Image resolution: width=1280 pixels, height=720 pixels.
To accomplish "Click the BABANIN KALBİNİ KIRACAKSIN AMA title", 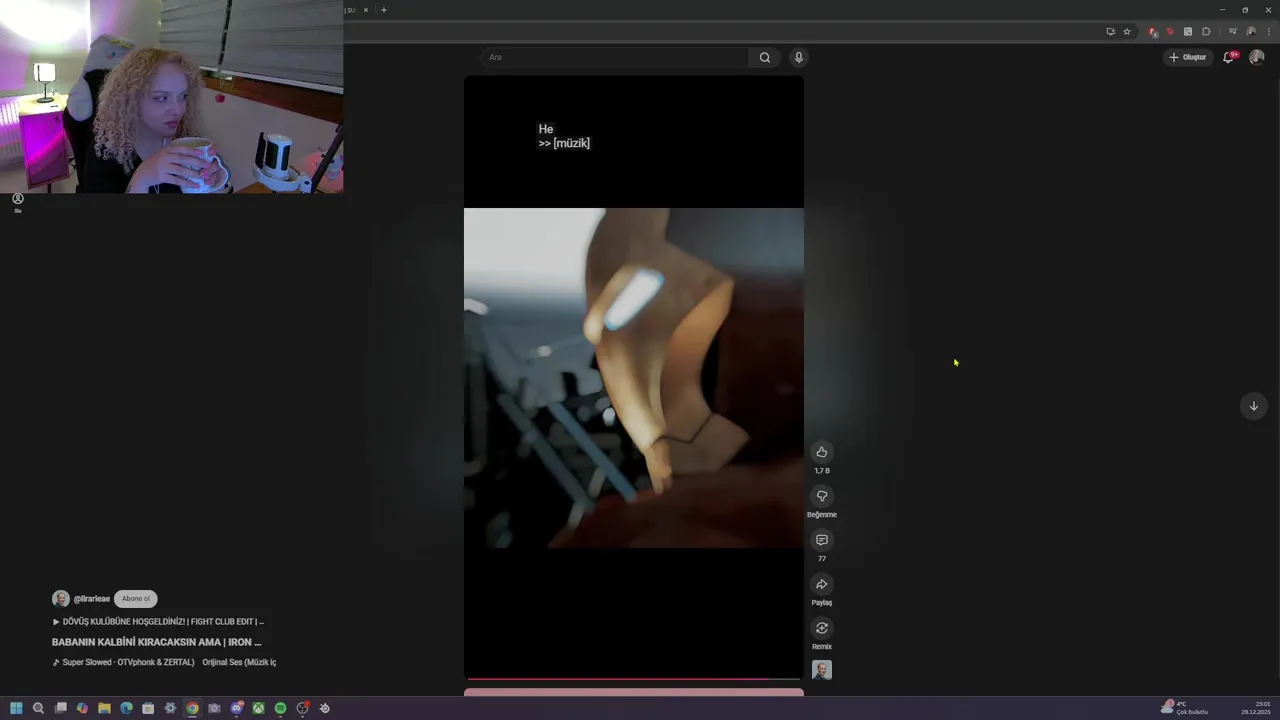I will click(156, 642).
